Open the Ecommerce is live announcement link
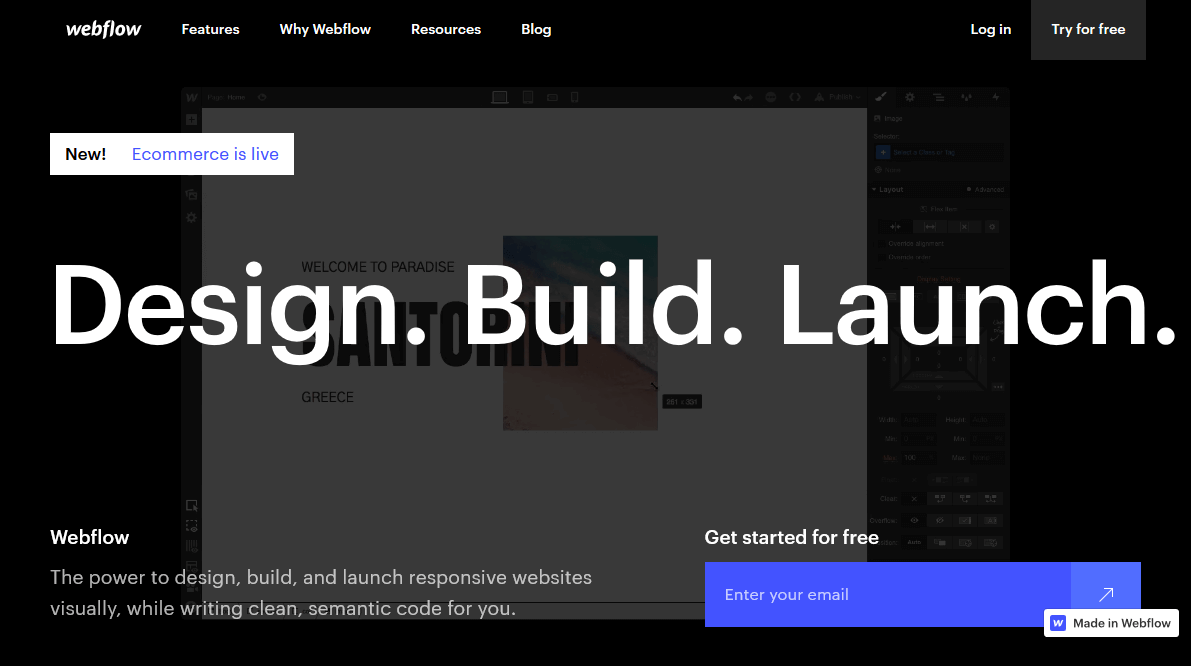The image size is (1191, 666). pyautogui.click(x=205, y=154)
